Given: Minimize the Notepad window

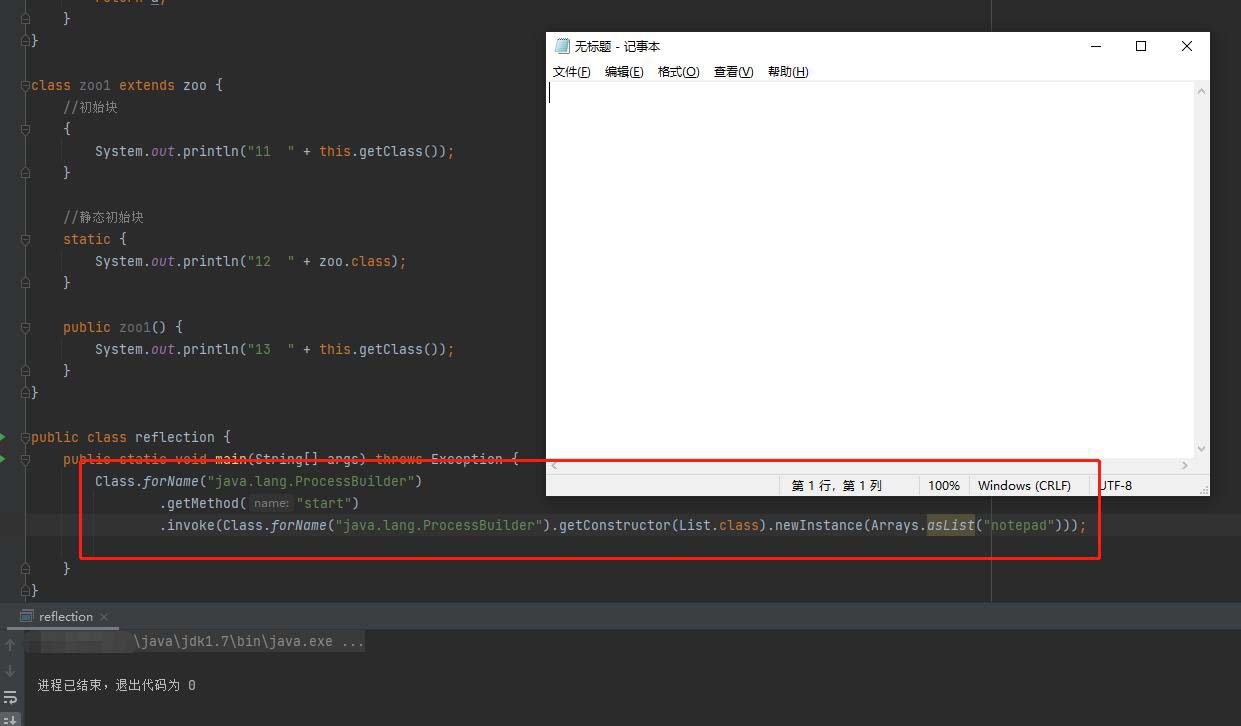Looking at the screenshot, I should pyautogui.click(x=1096, y=46).
